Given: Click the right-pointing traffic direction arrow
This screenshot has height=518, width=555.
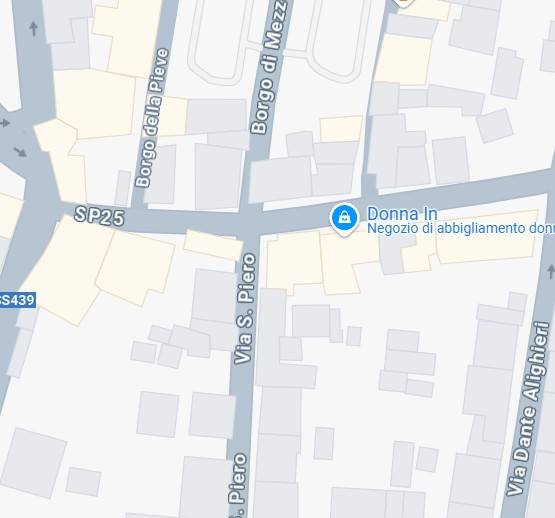Looking at the screenshot, I should (x=5, y=123).
